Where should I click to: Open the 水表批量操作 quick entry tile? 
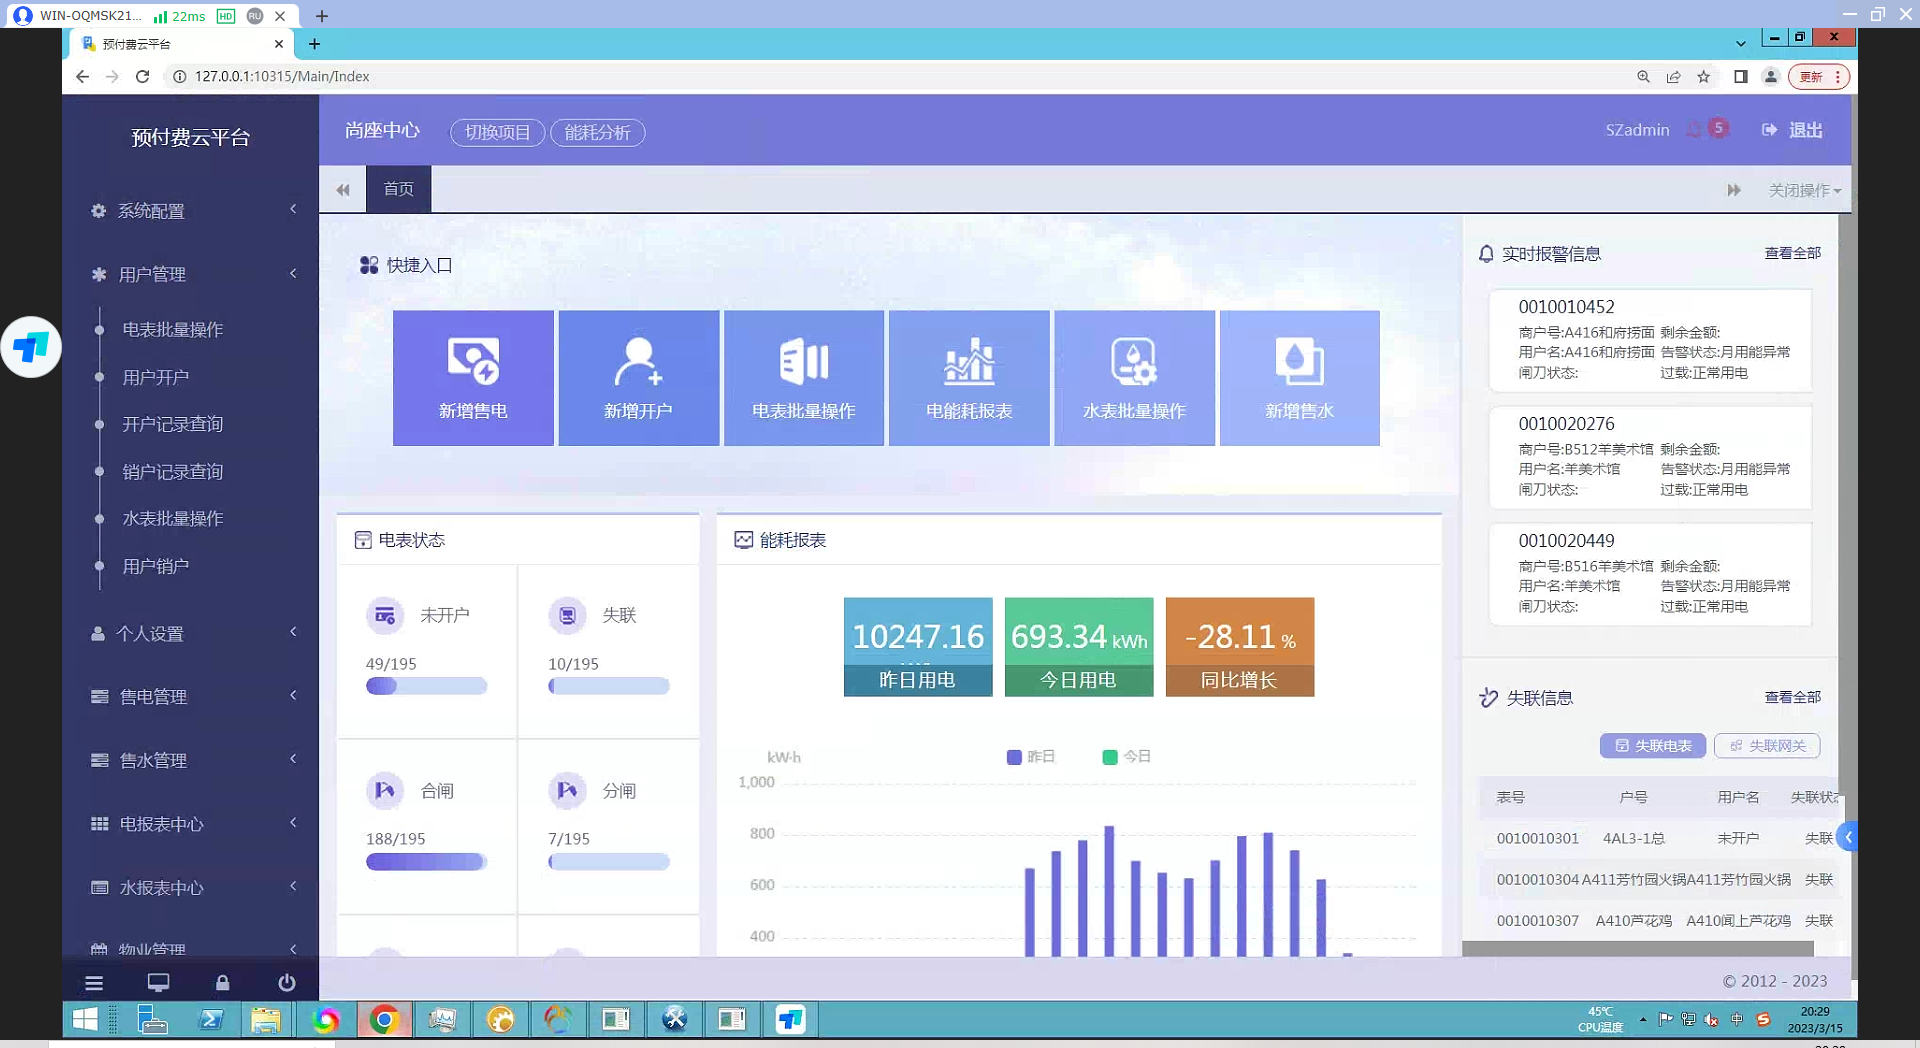1134,378
